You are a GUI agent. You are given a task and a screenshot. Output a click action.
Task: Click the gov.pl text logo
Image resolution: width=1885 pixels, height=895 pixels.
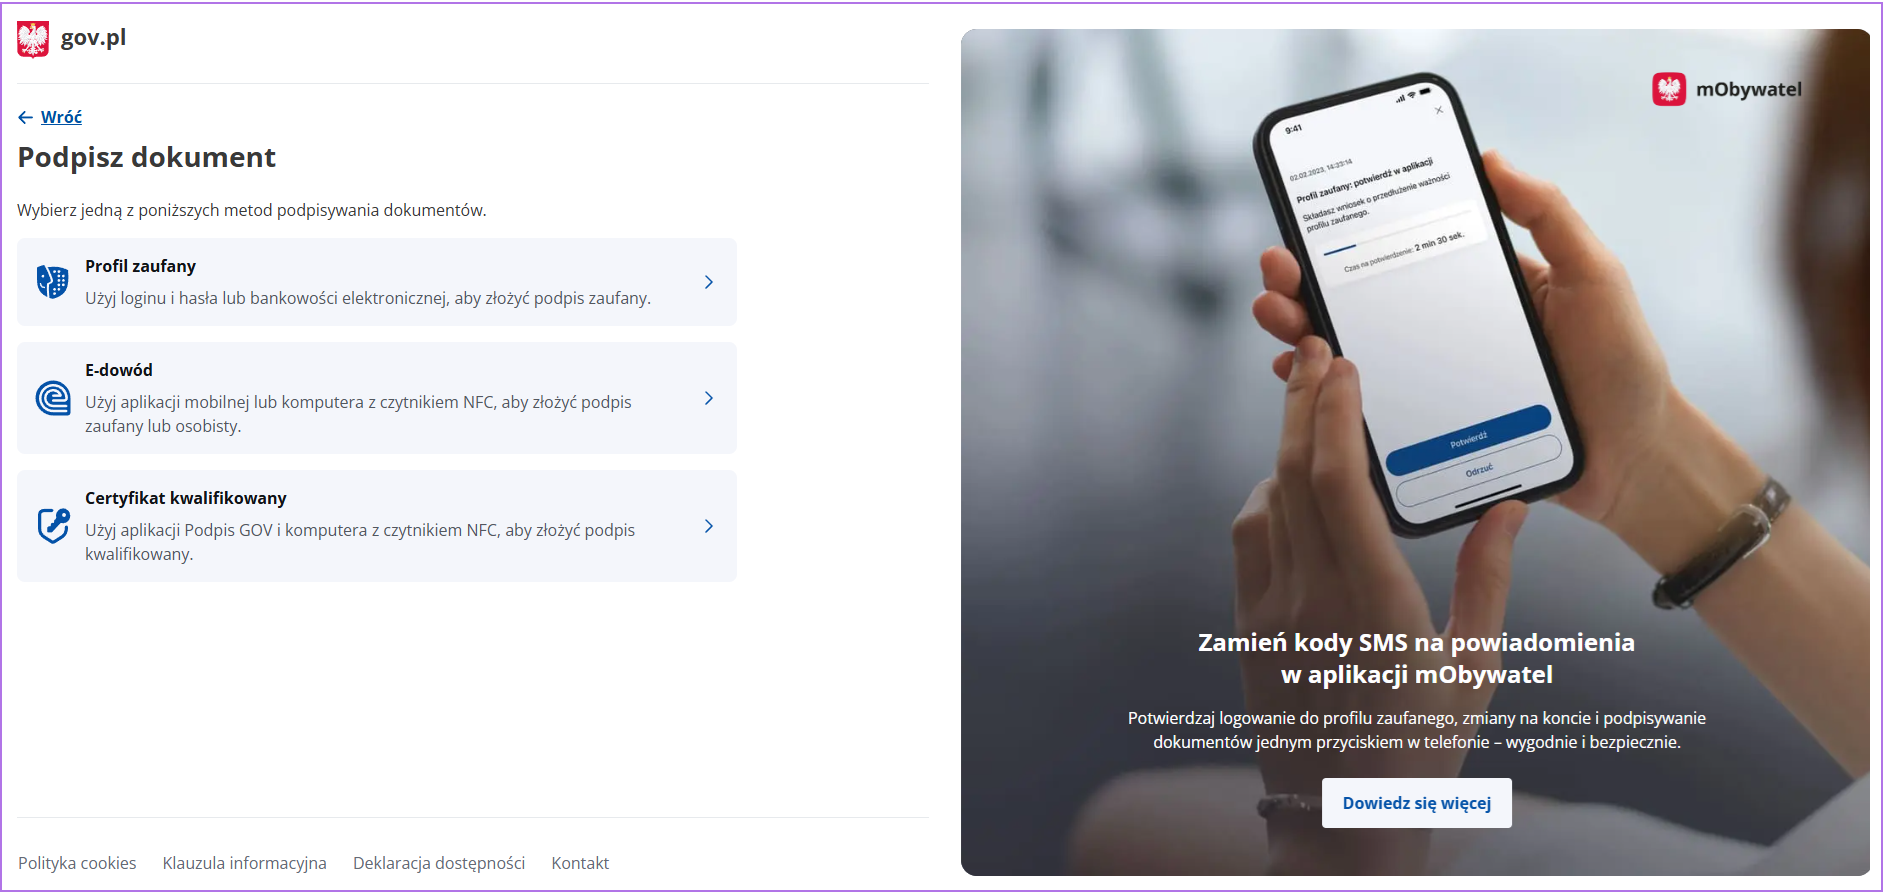(93, 38)
